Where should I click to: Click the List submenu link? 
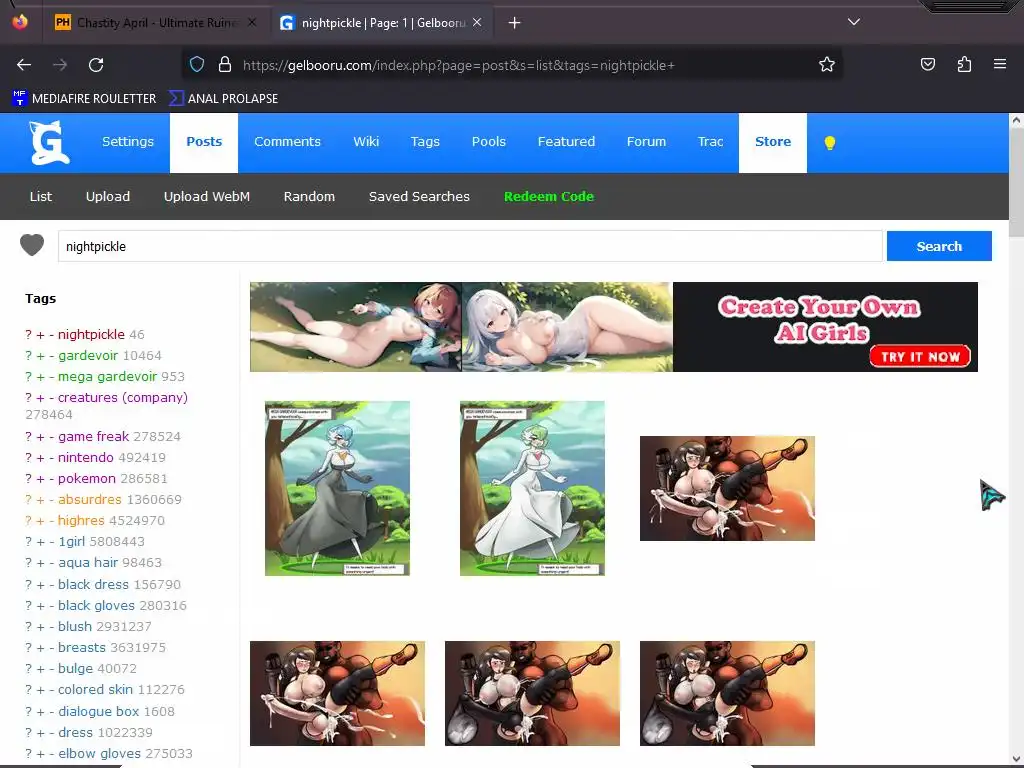40,197
